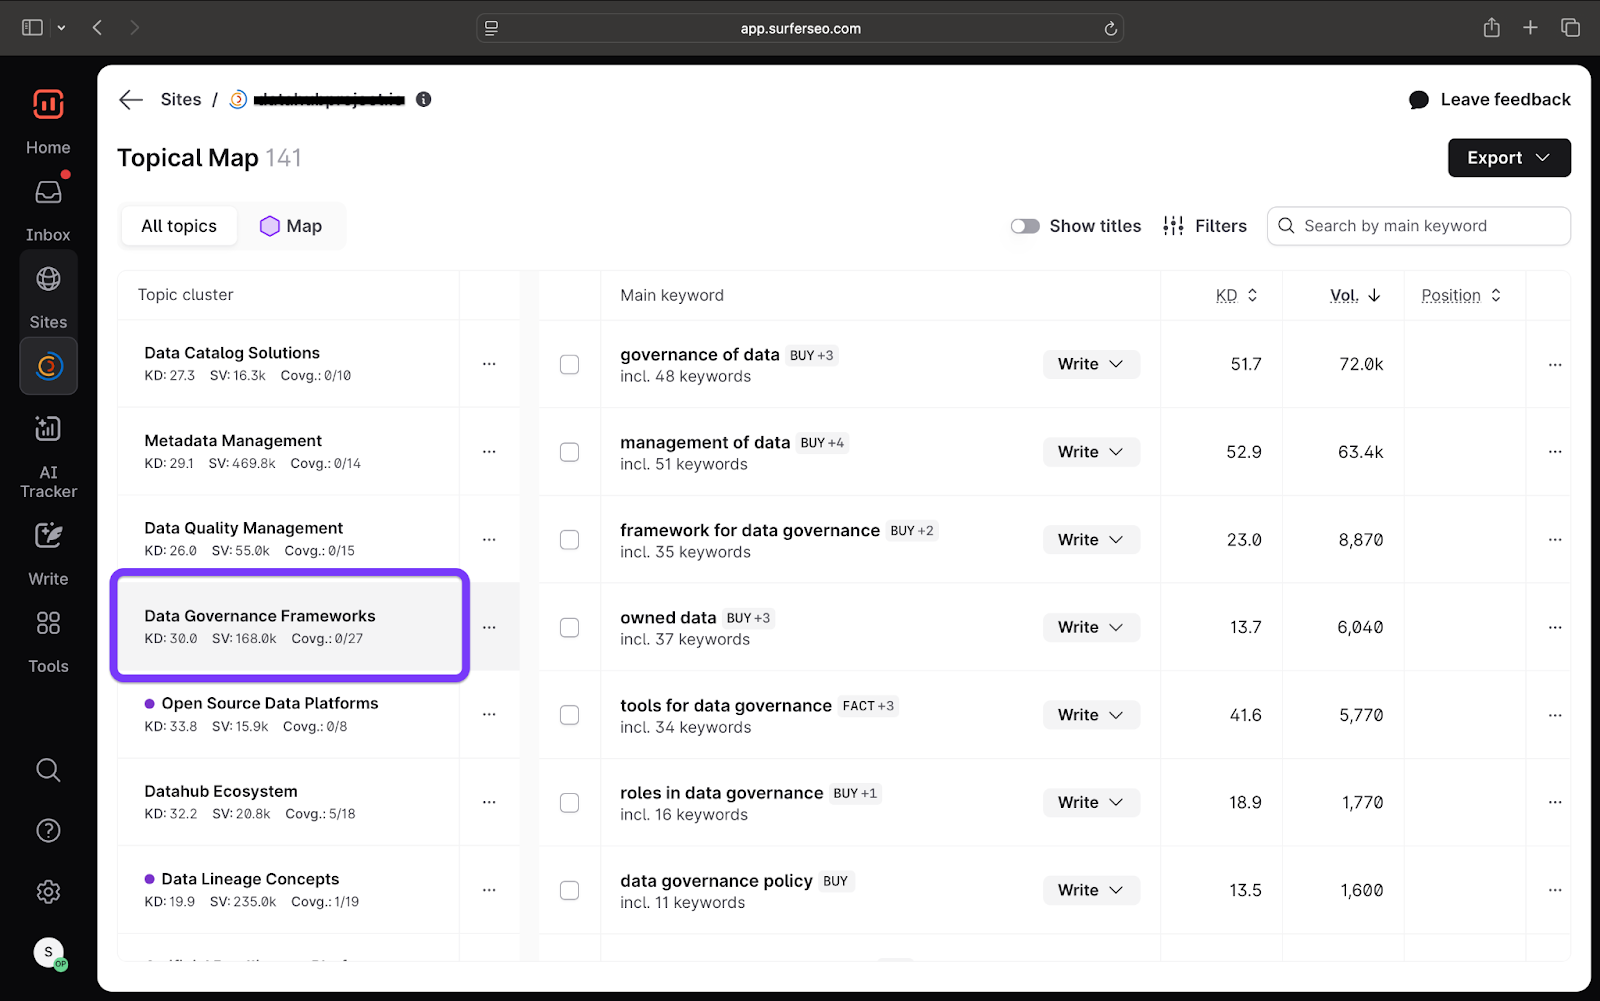The height and width of the screenshot is (1001, 1600).
Task: Switch to the Map tab
Action: [291, 226]
